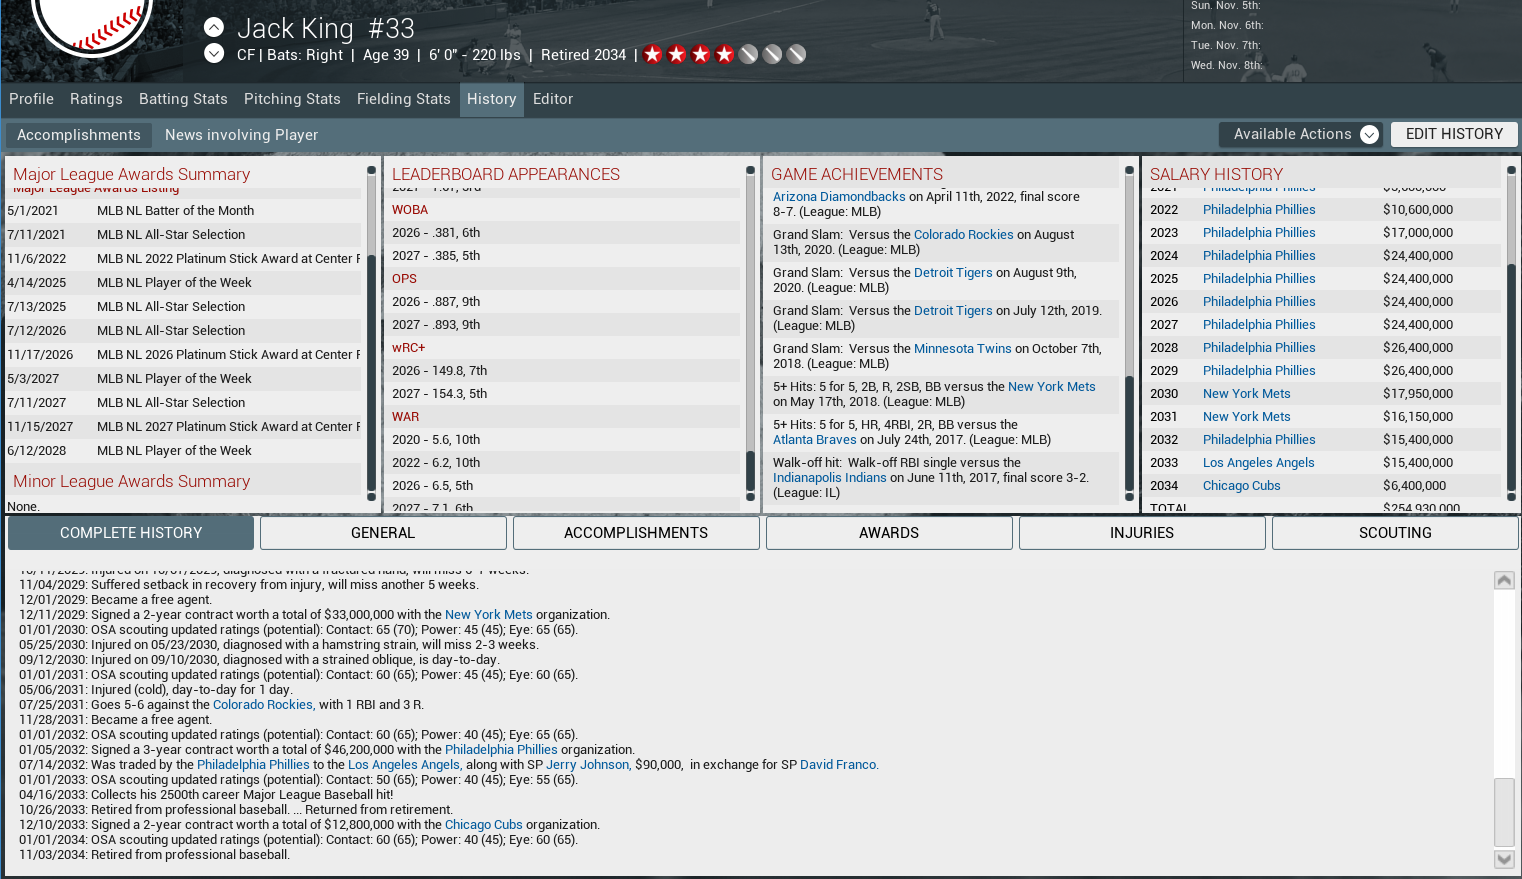Open David Franco player link
Viewport: 1522px width, 879px height.
(x=839, y=765)
